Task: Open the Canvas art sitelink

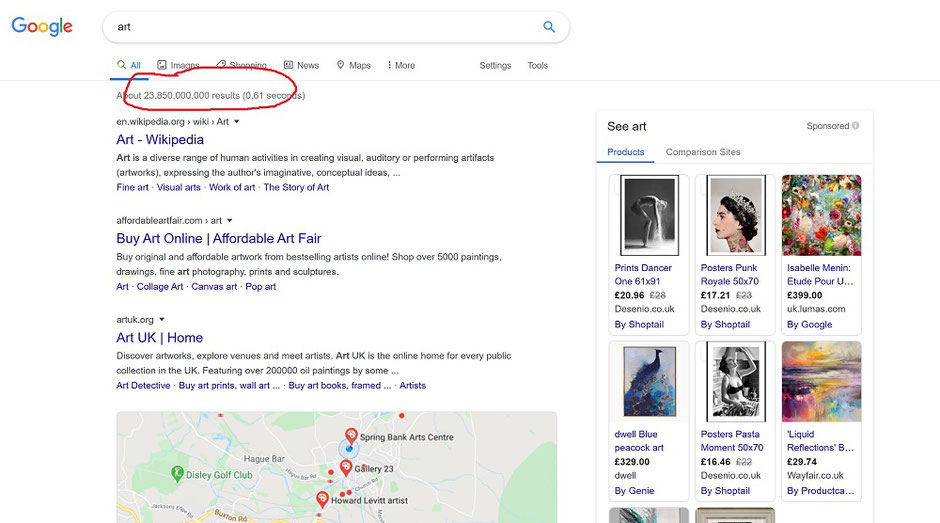Action: coord(214,287)
